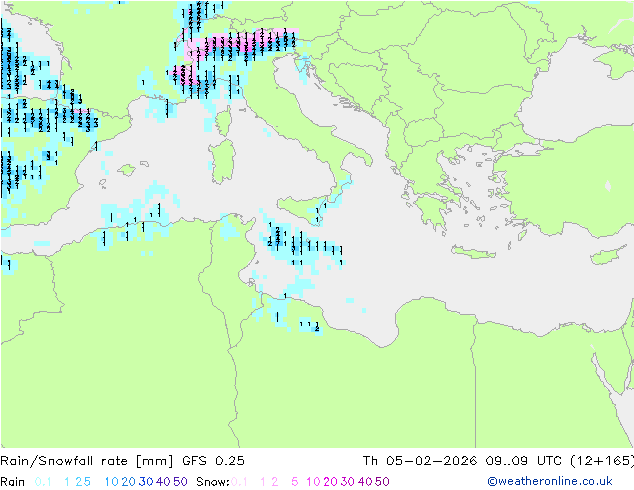Pick the rain legend value 20
This screenshot has height=490, width=634.
[128, 482]
